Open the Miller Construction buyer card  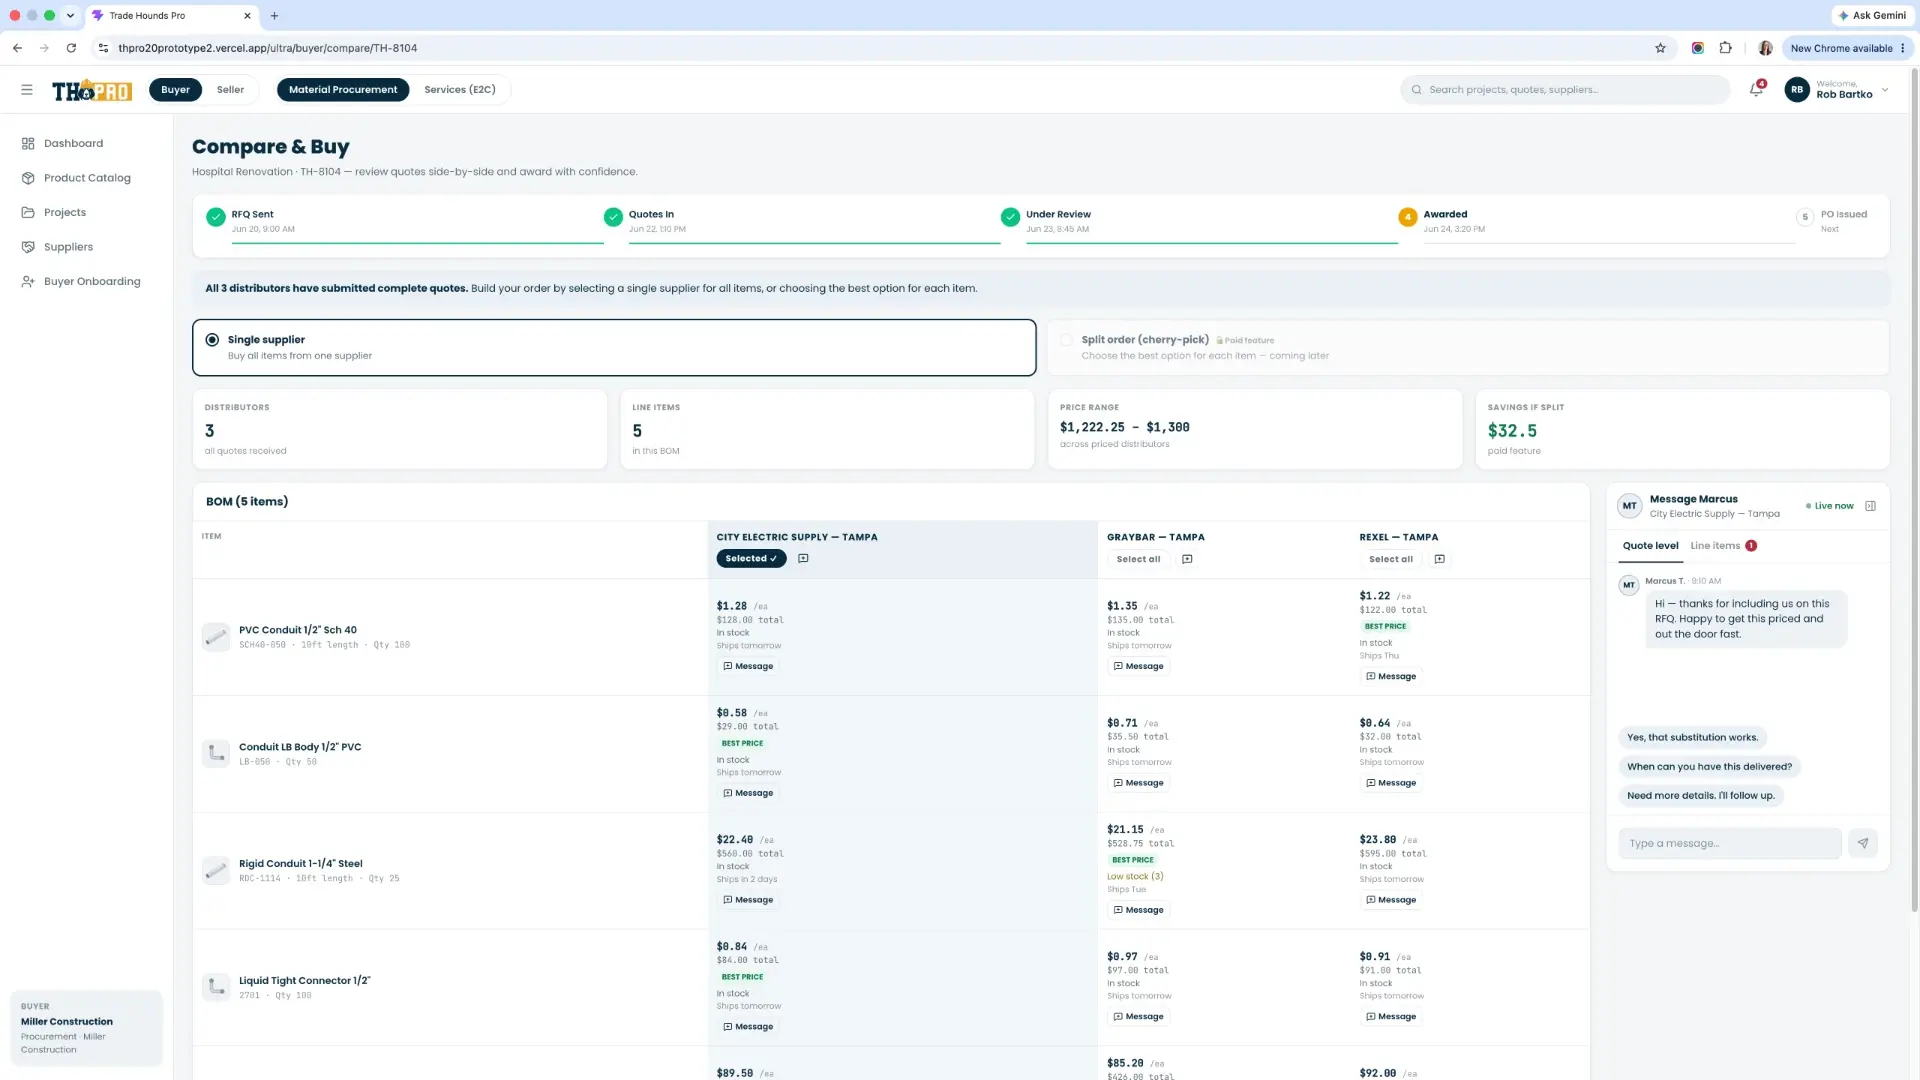coord(86,1029)
